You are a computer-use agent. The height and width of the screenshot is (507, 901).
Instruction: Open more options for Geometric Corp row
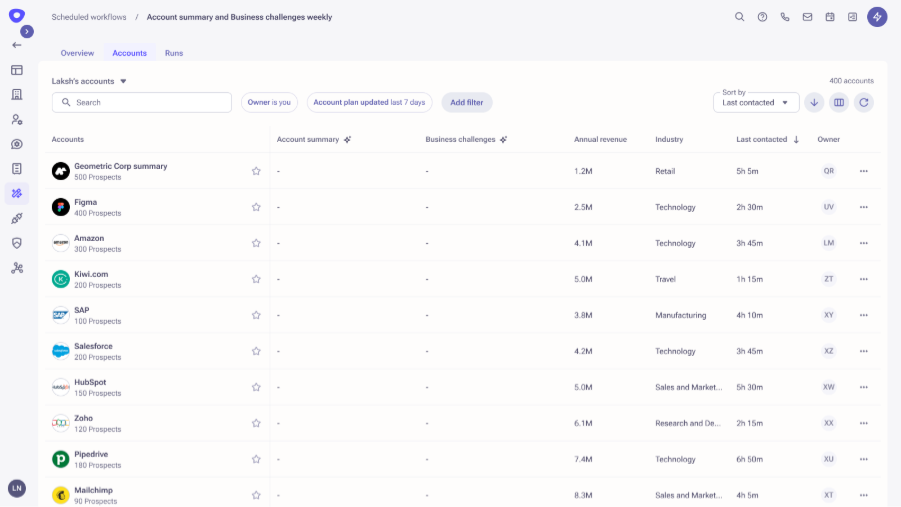[864, 171]
